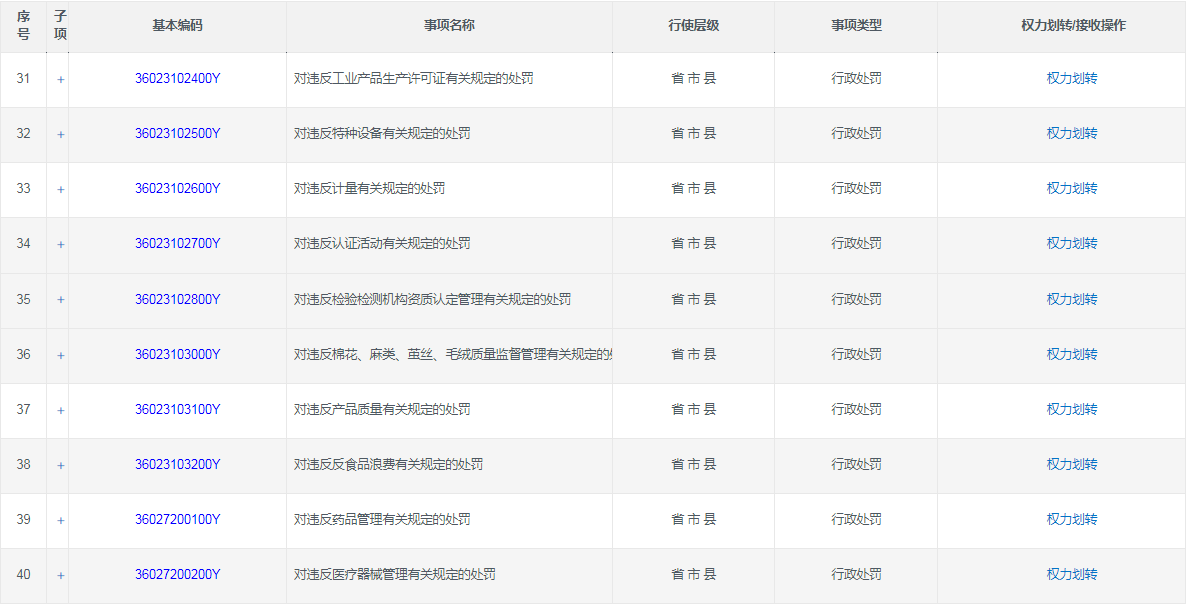This screenshot has width=1186, height=605.
Task: Expand sub-items for row 39
Action: click(x=60, y=520)
